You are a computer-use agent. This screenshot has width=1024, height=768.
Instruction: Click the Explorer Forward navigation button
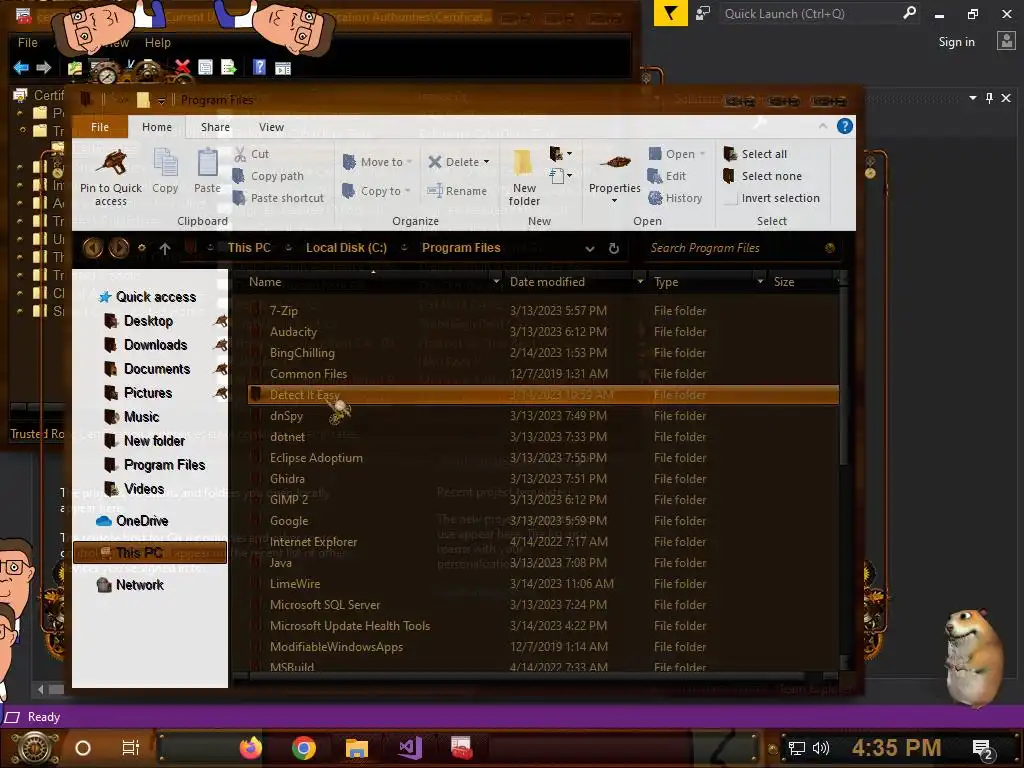(x=119, y=248)
